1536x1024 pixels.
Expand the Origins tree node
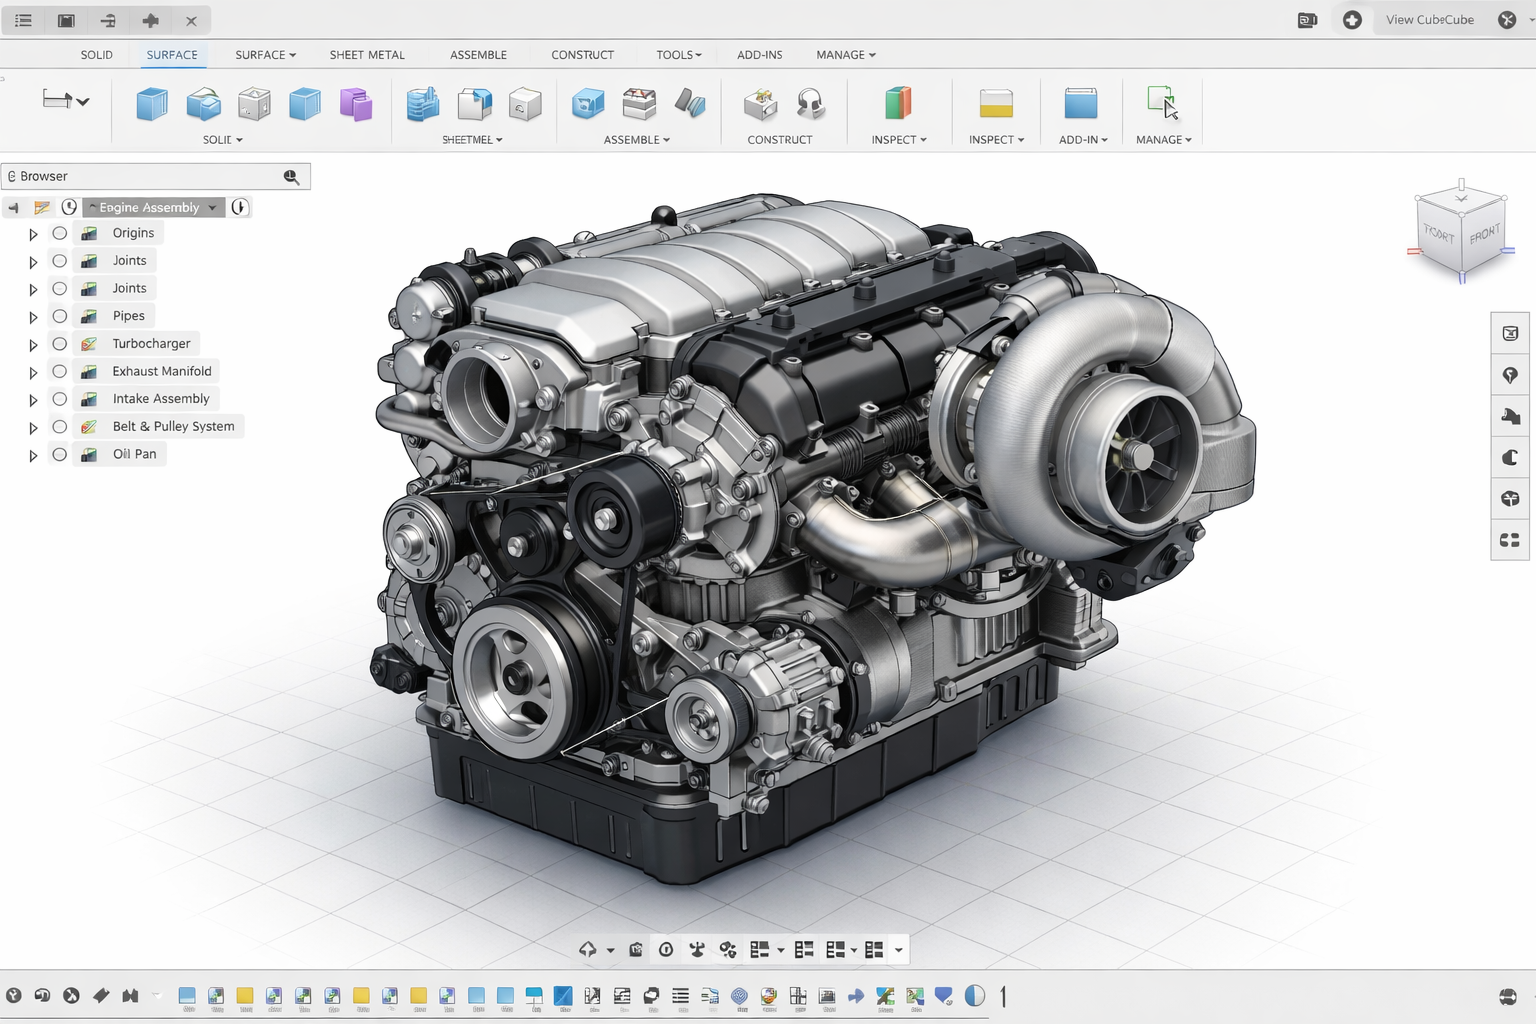coord(33,234)
